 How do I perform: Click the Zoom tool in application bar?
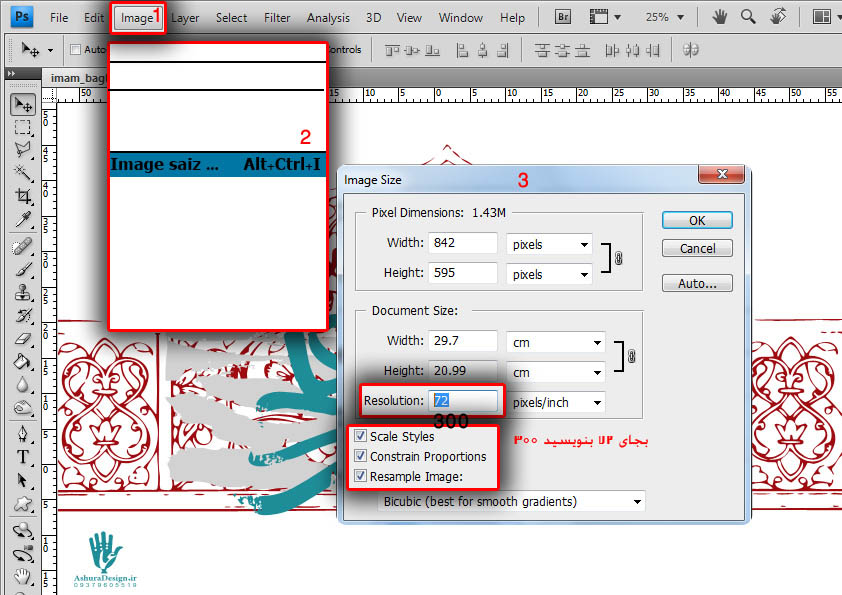pos(747,17)
